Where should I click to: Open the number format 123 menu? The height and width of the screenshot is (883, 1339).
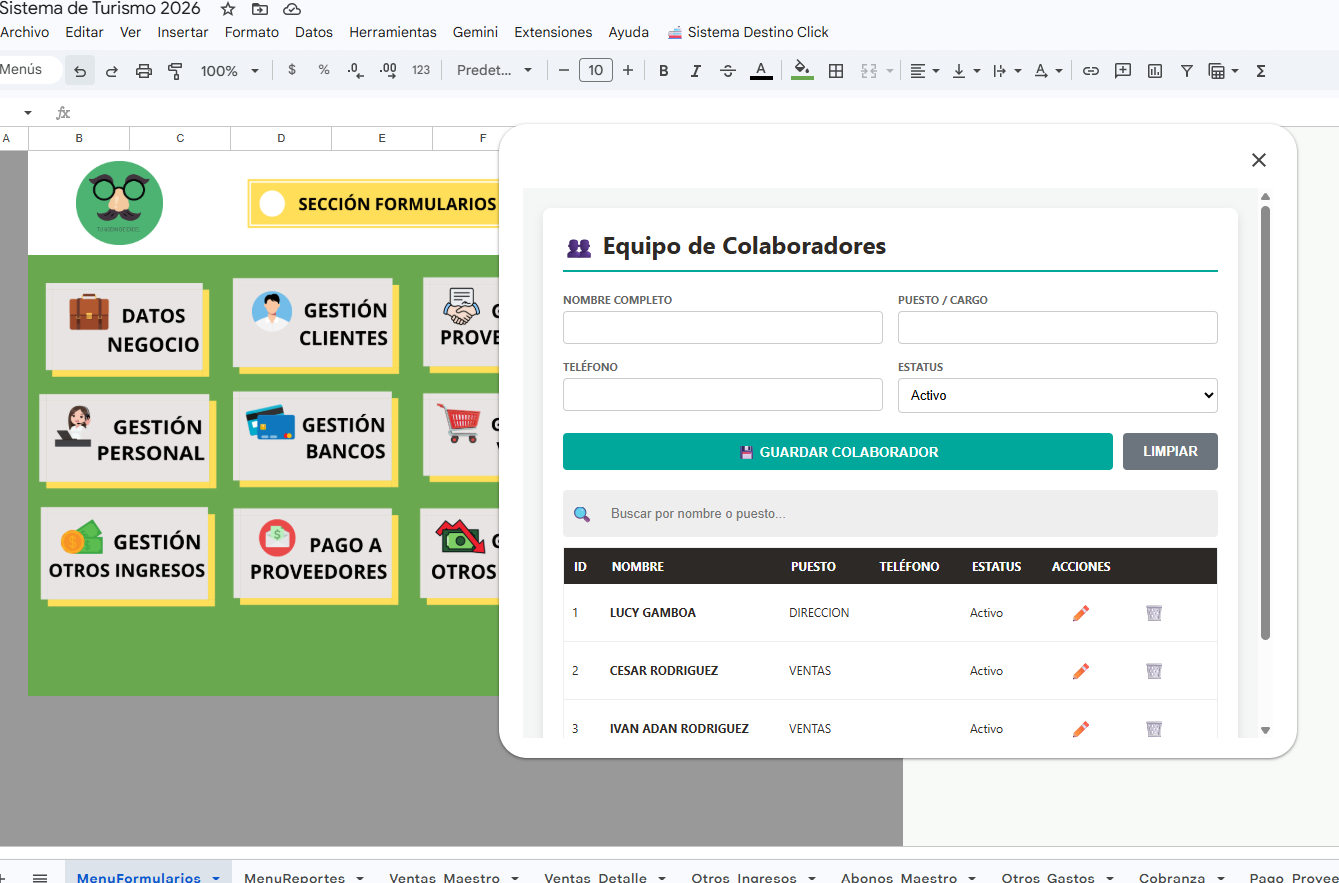click(421, 70)
